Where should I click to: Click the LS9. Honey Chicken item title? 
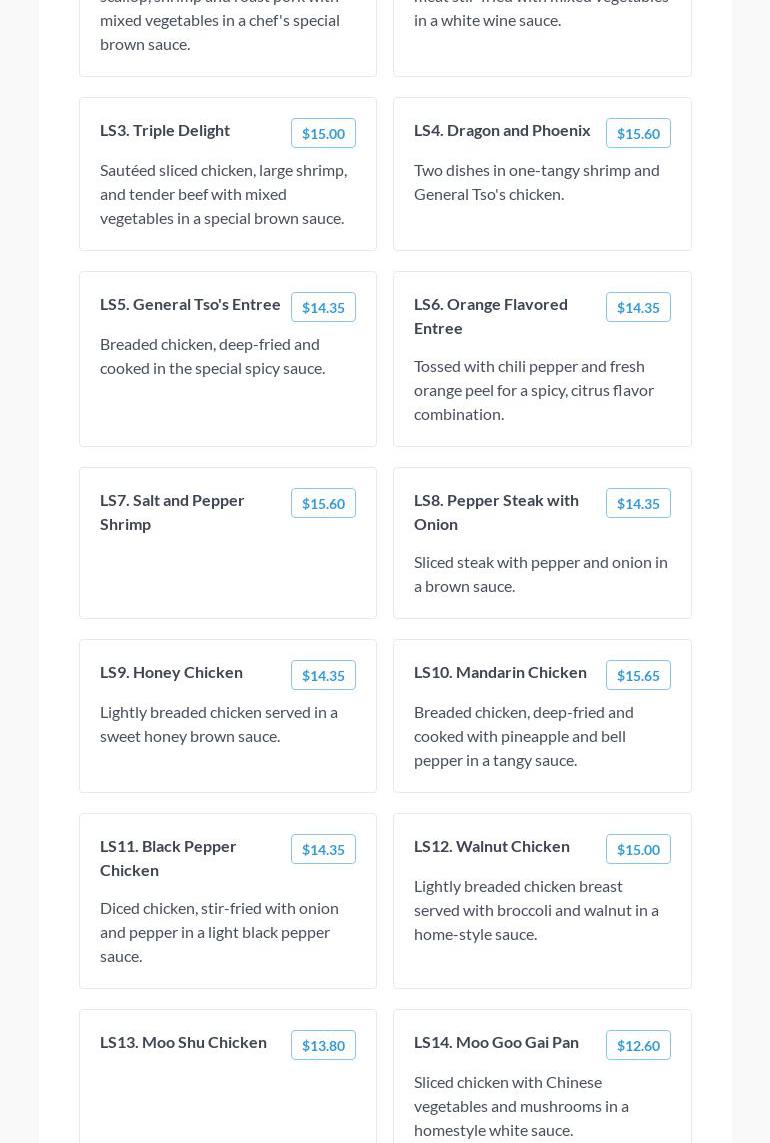171,672
